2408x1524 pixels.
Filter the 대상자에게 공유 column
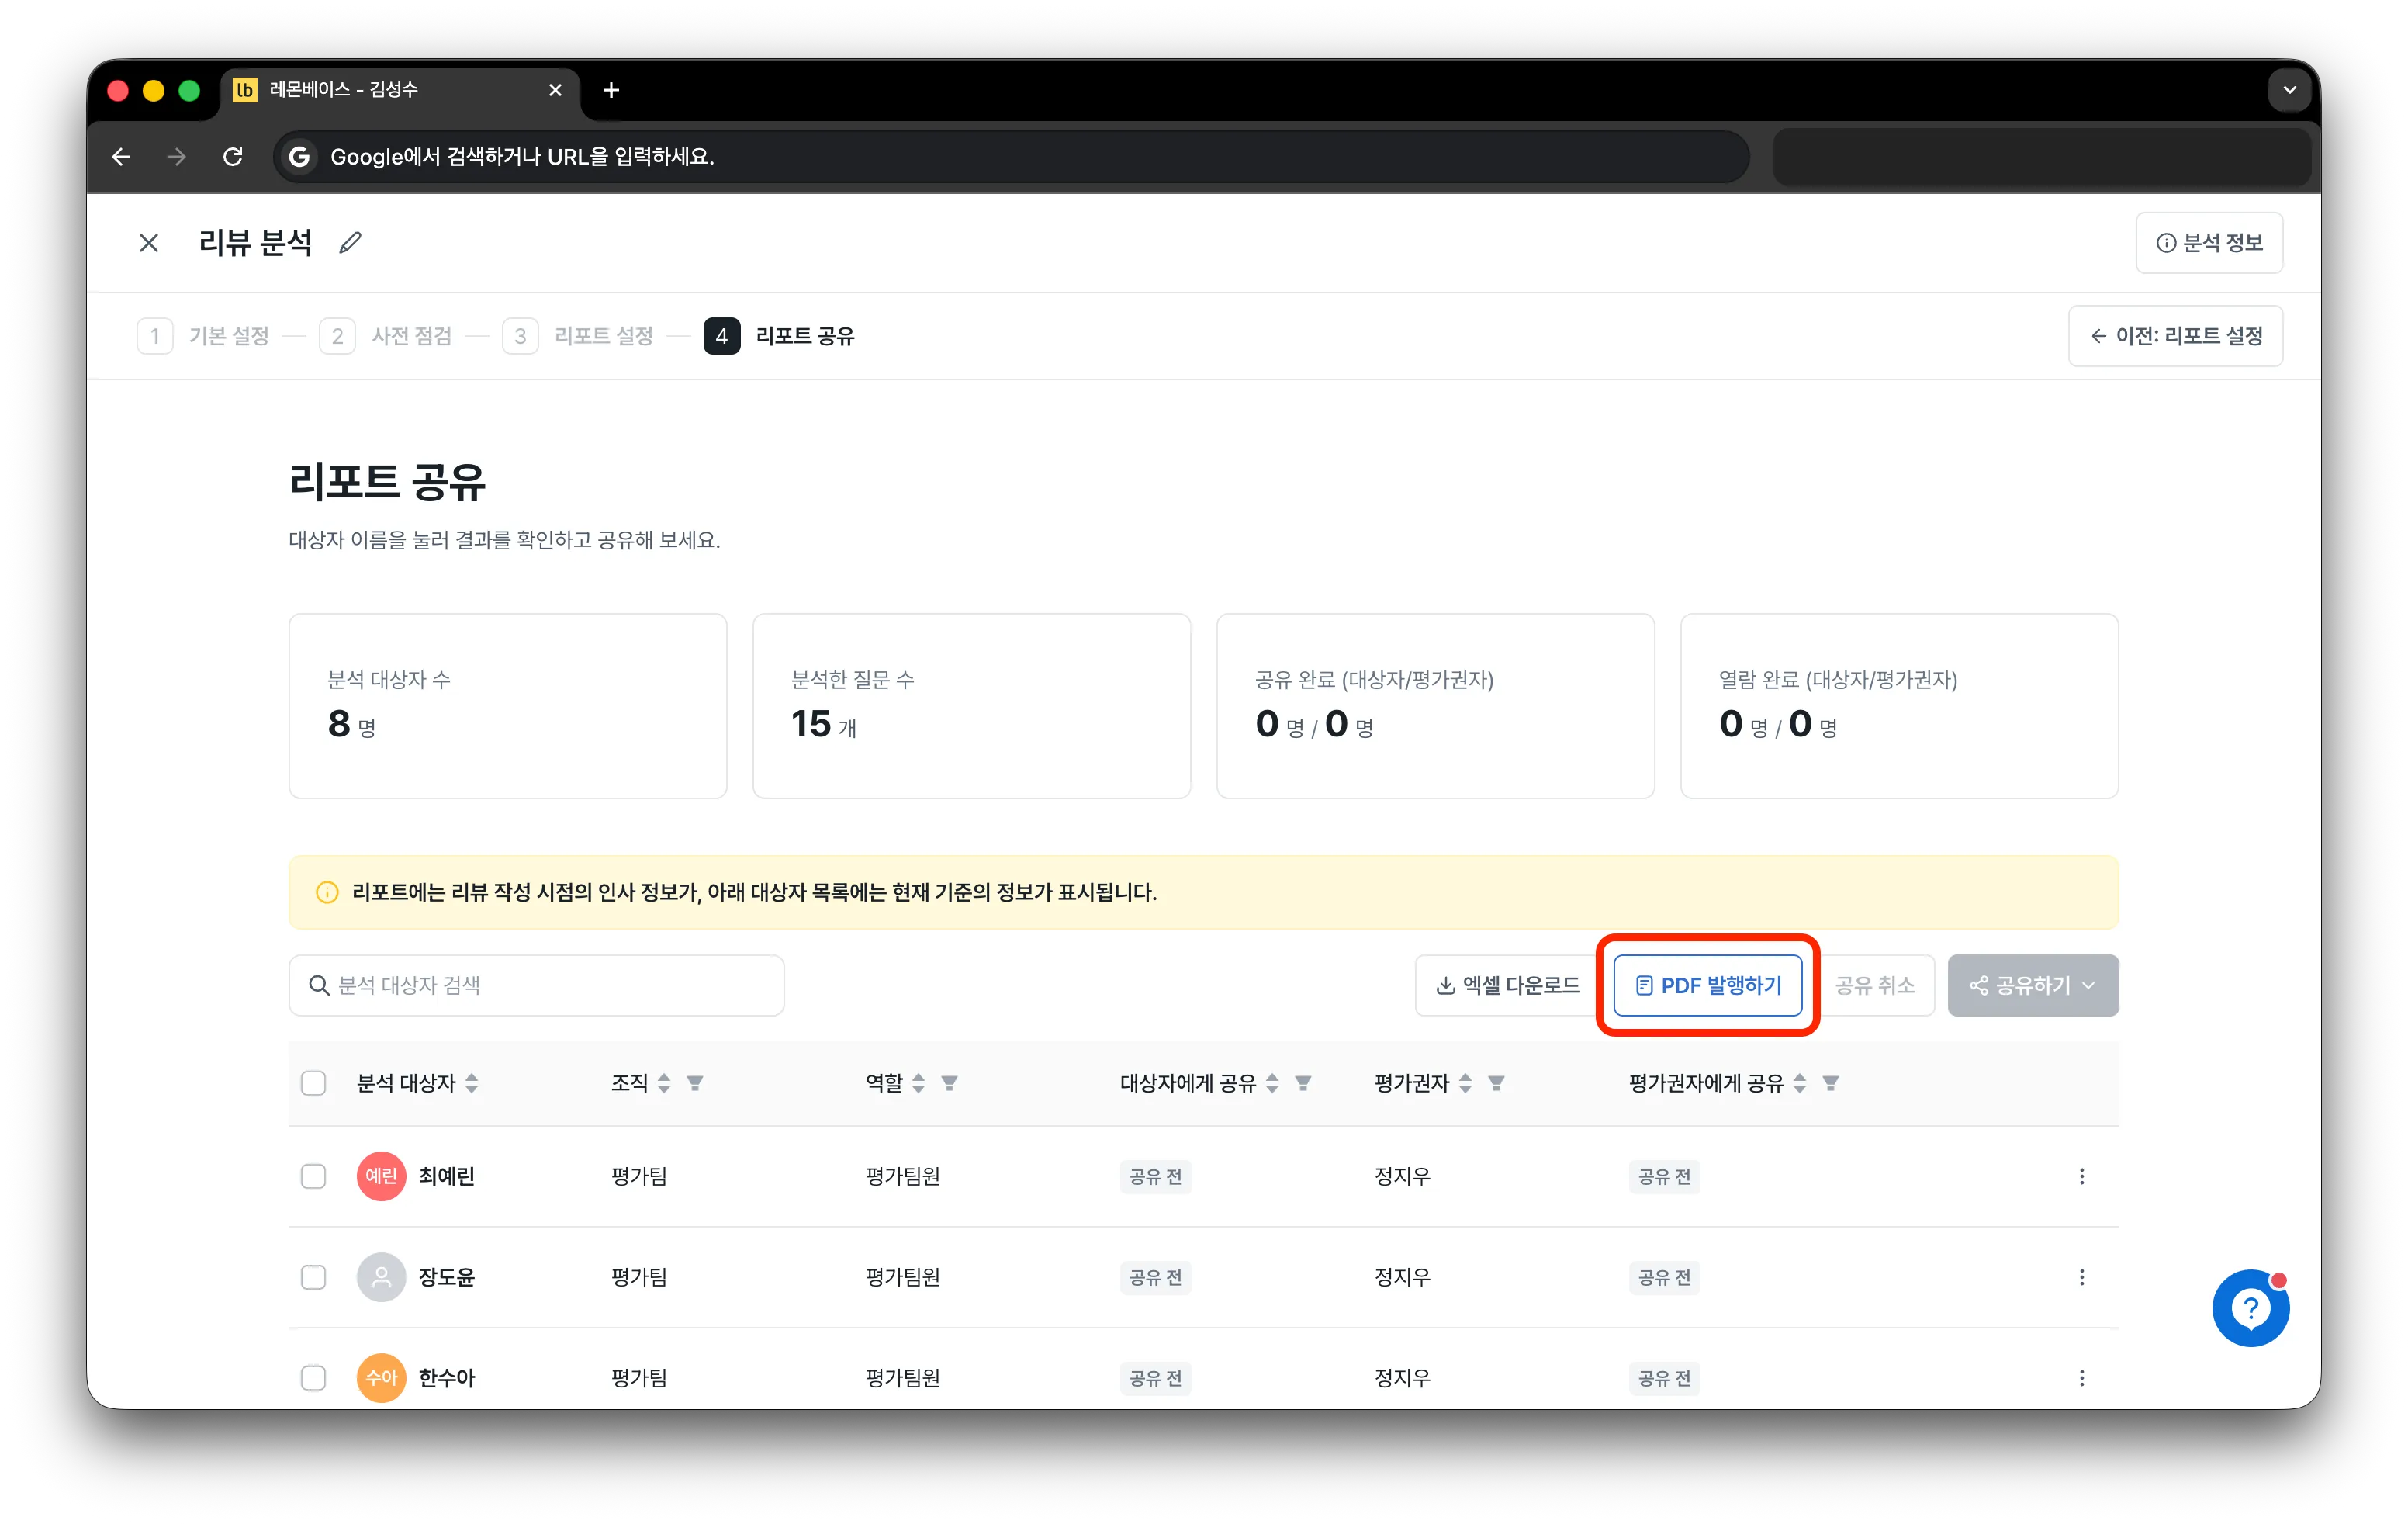(1303, 1083)
